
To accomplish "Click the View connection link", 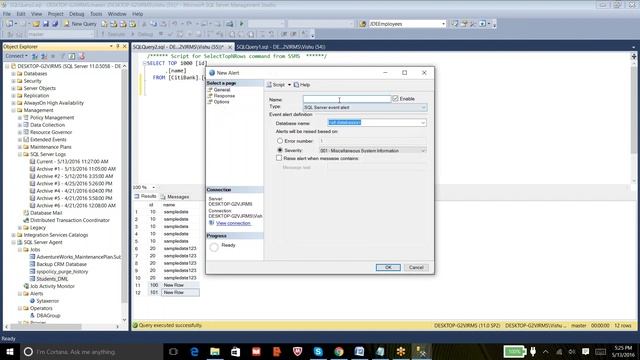I will [233, 223].
